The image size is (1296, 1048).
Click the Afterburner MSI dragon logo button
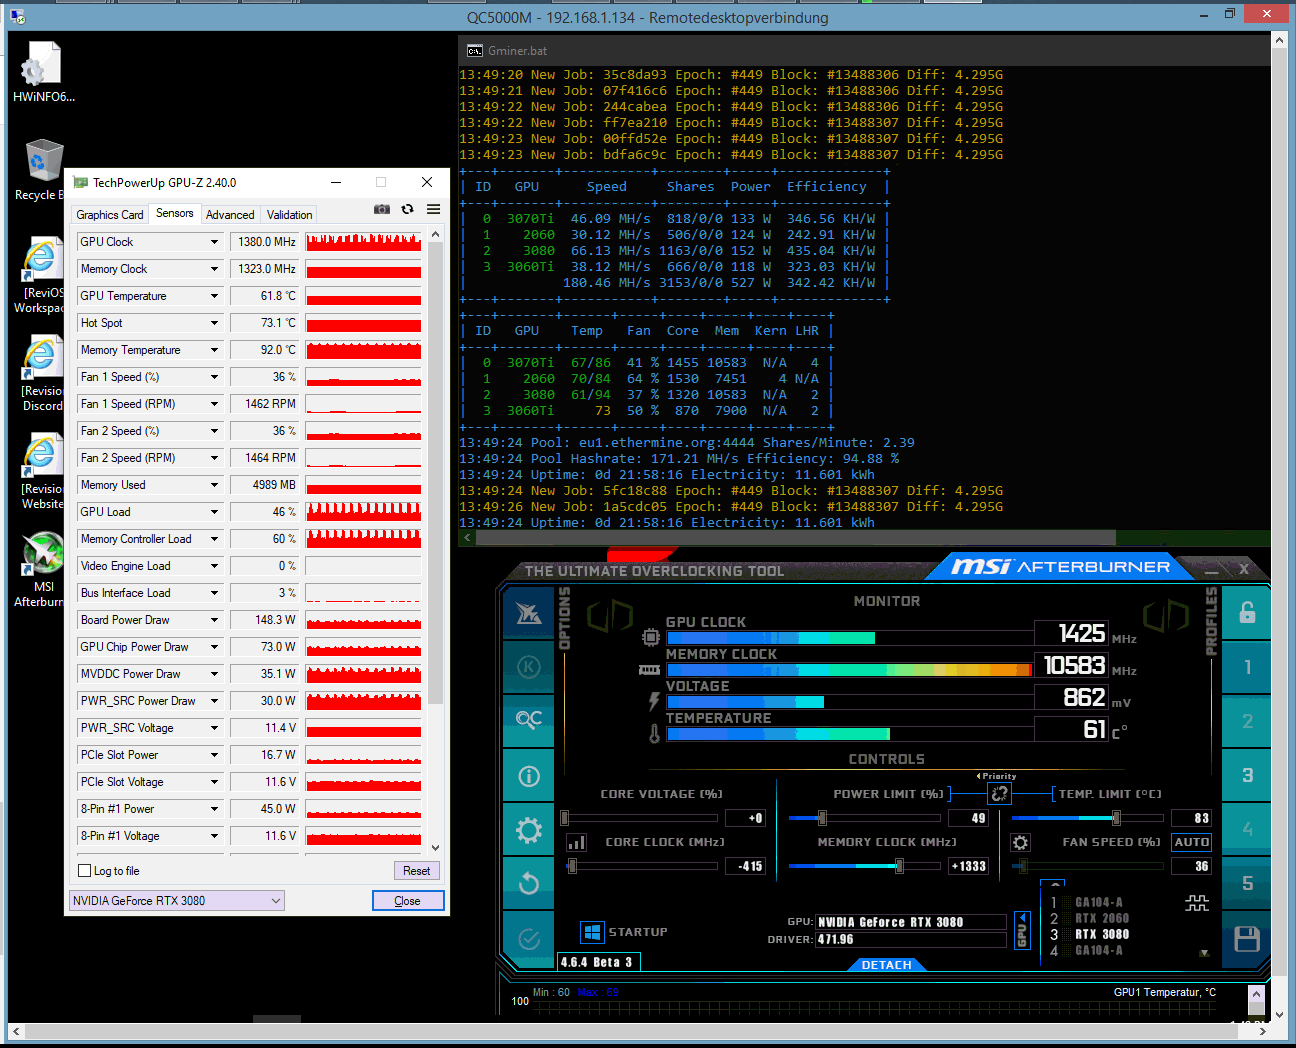click(x=529, y=613)
